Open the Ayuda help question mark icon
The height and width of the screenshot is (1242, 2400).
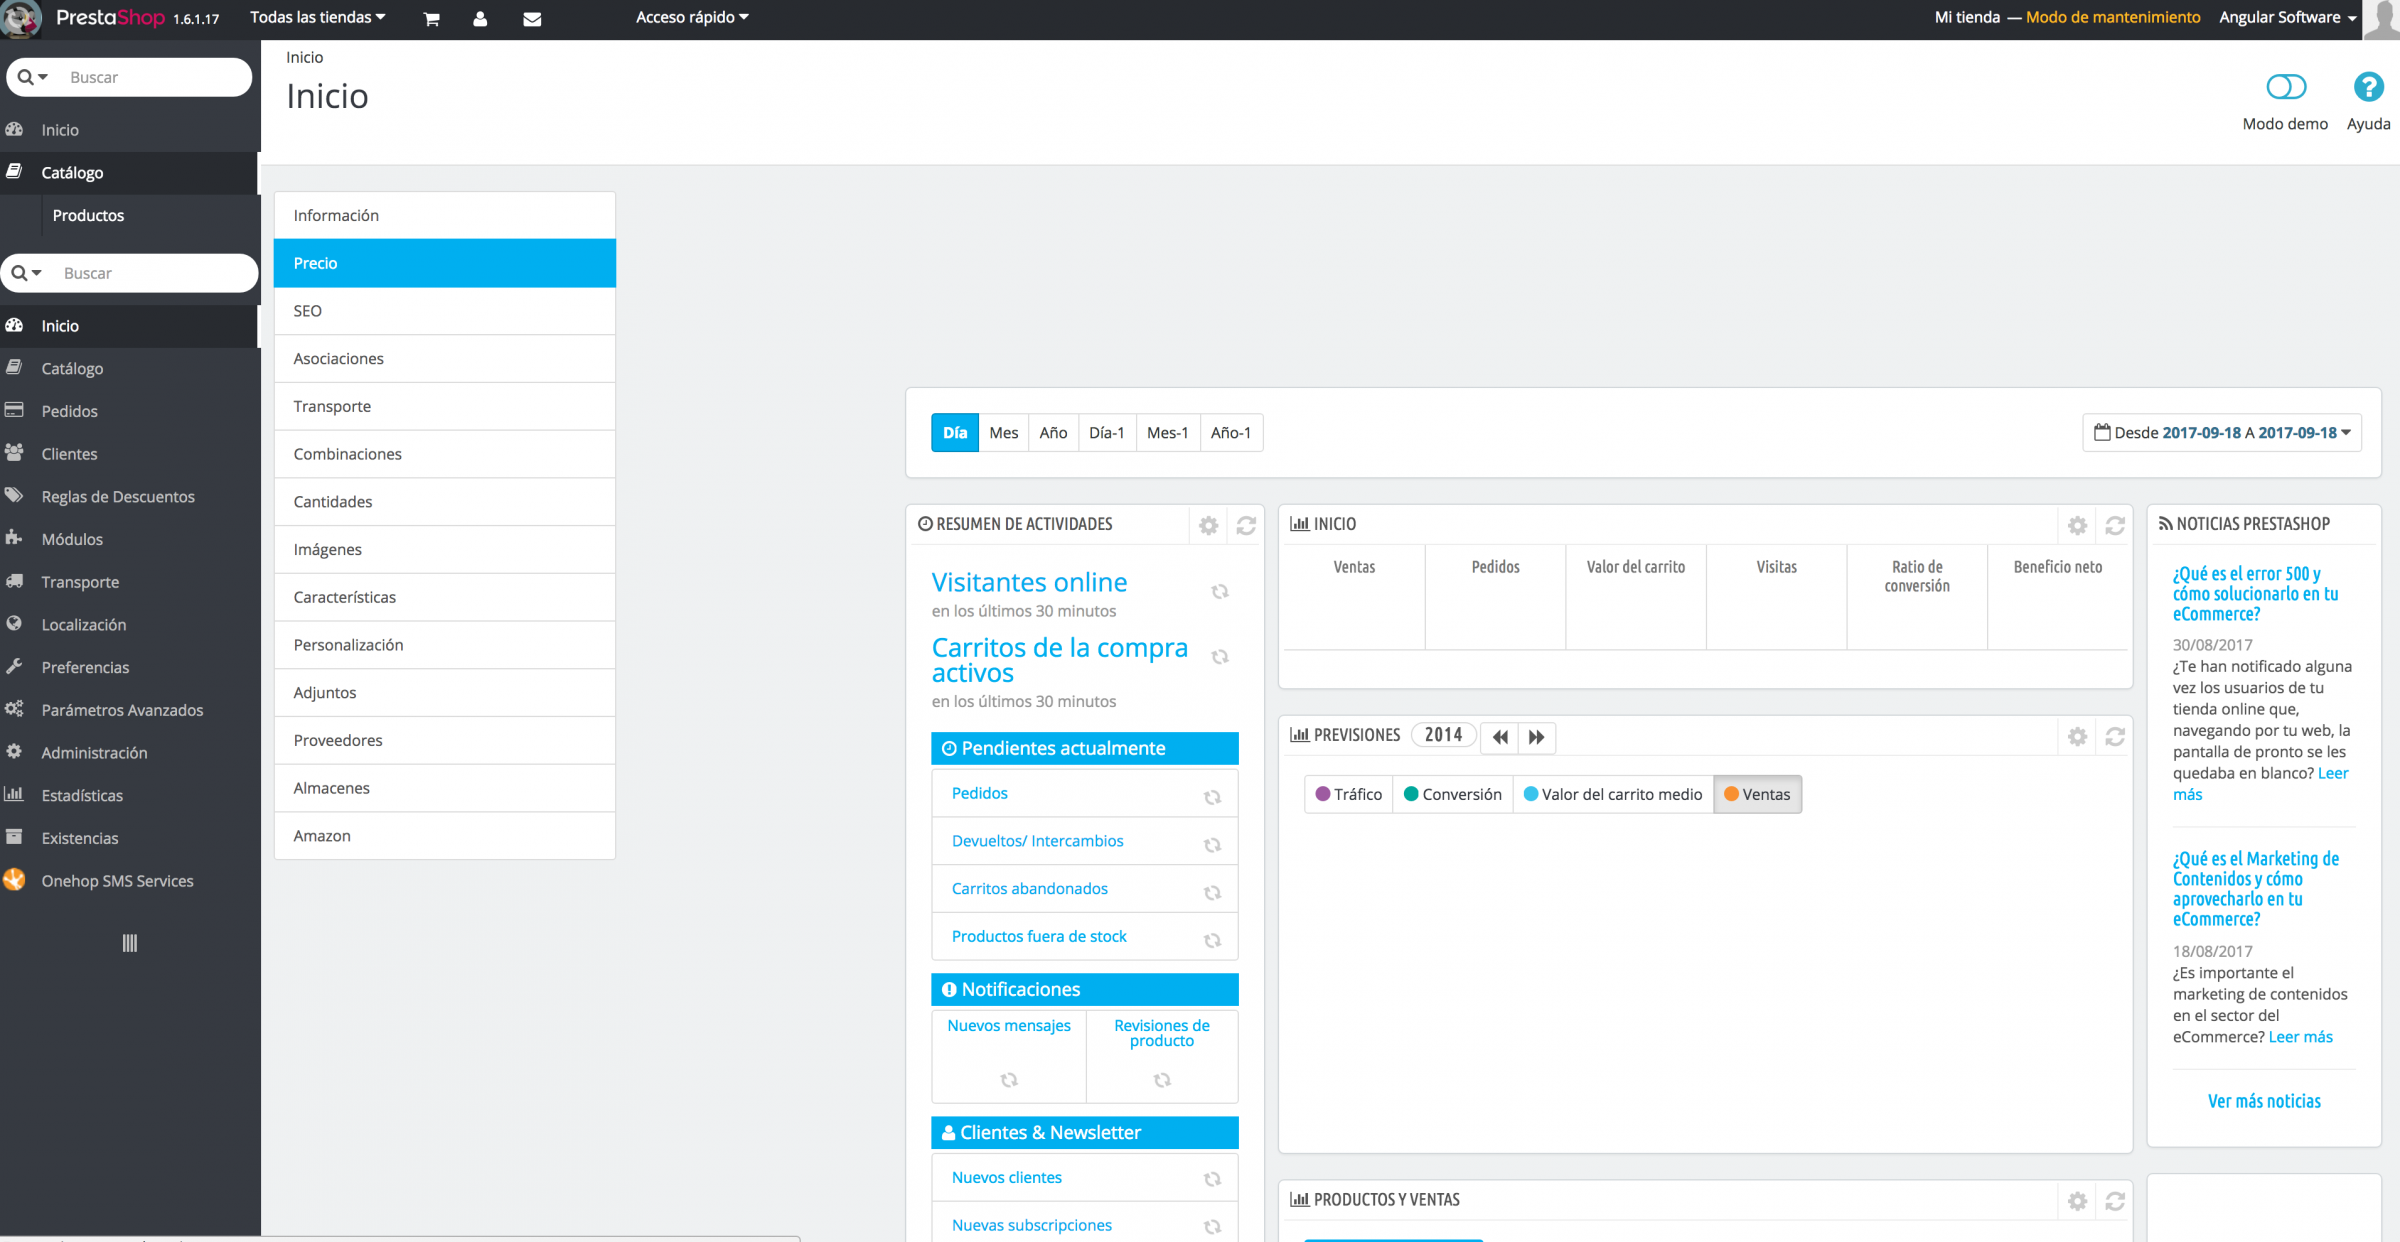(2367, 88)
